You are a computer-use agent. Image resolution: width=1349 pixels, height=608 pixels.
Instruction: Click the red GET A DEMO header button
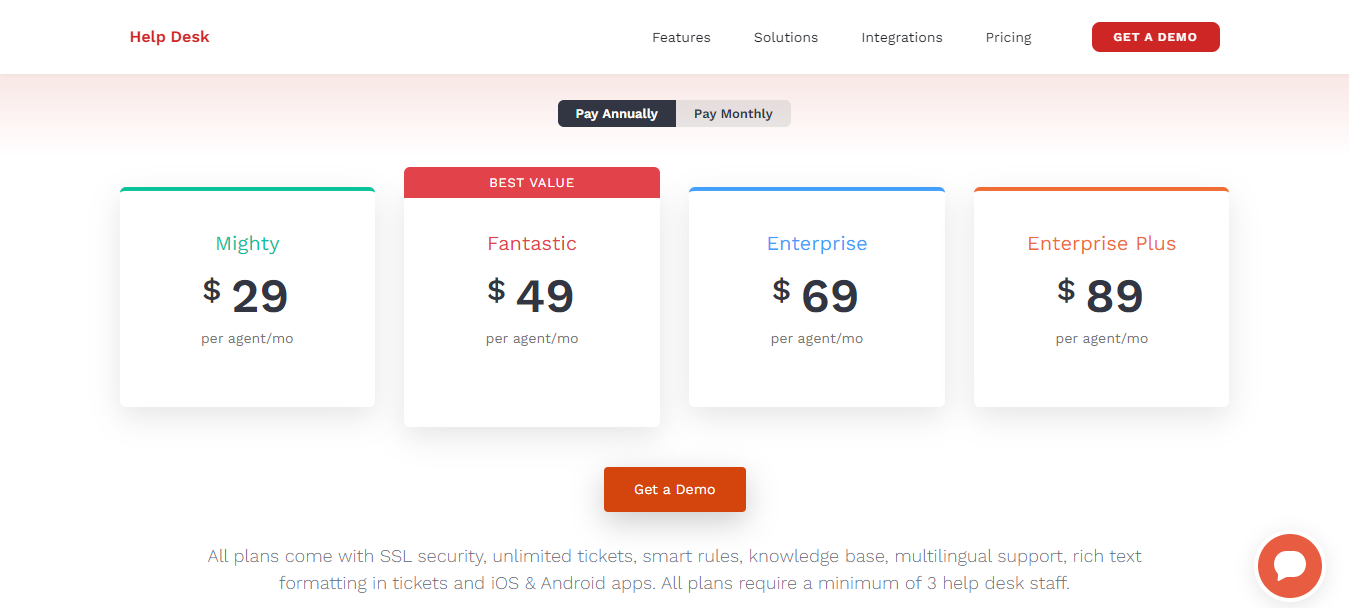pos(1155,36)
